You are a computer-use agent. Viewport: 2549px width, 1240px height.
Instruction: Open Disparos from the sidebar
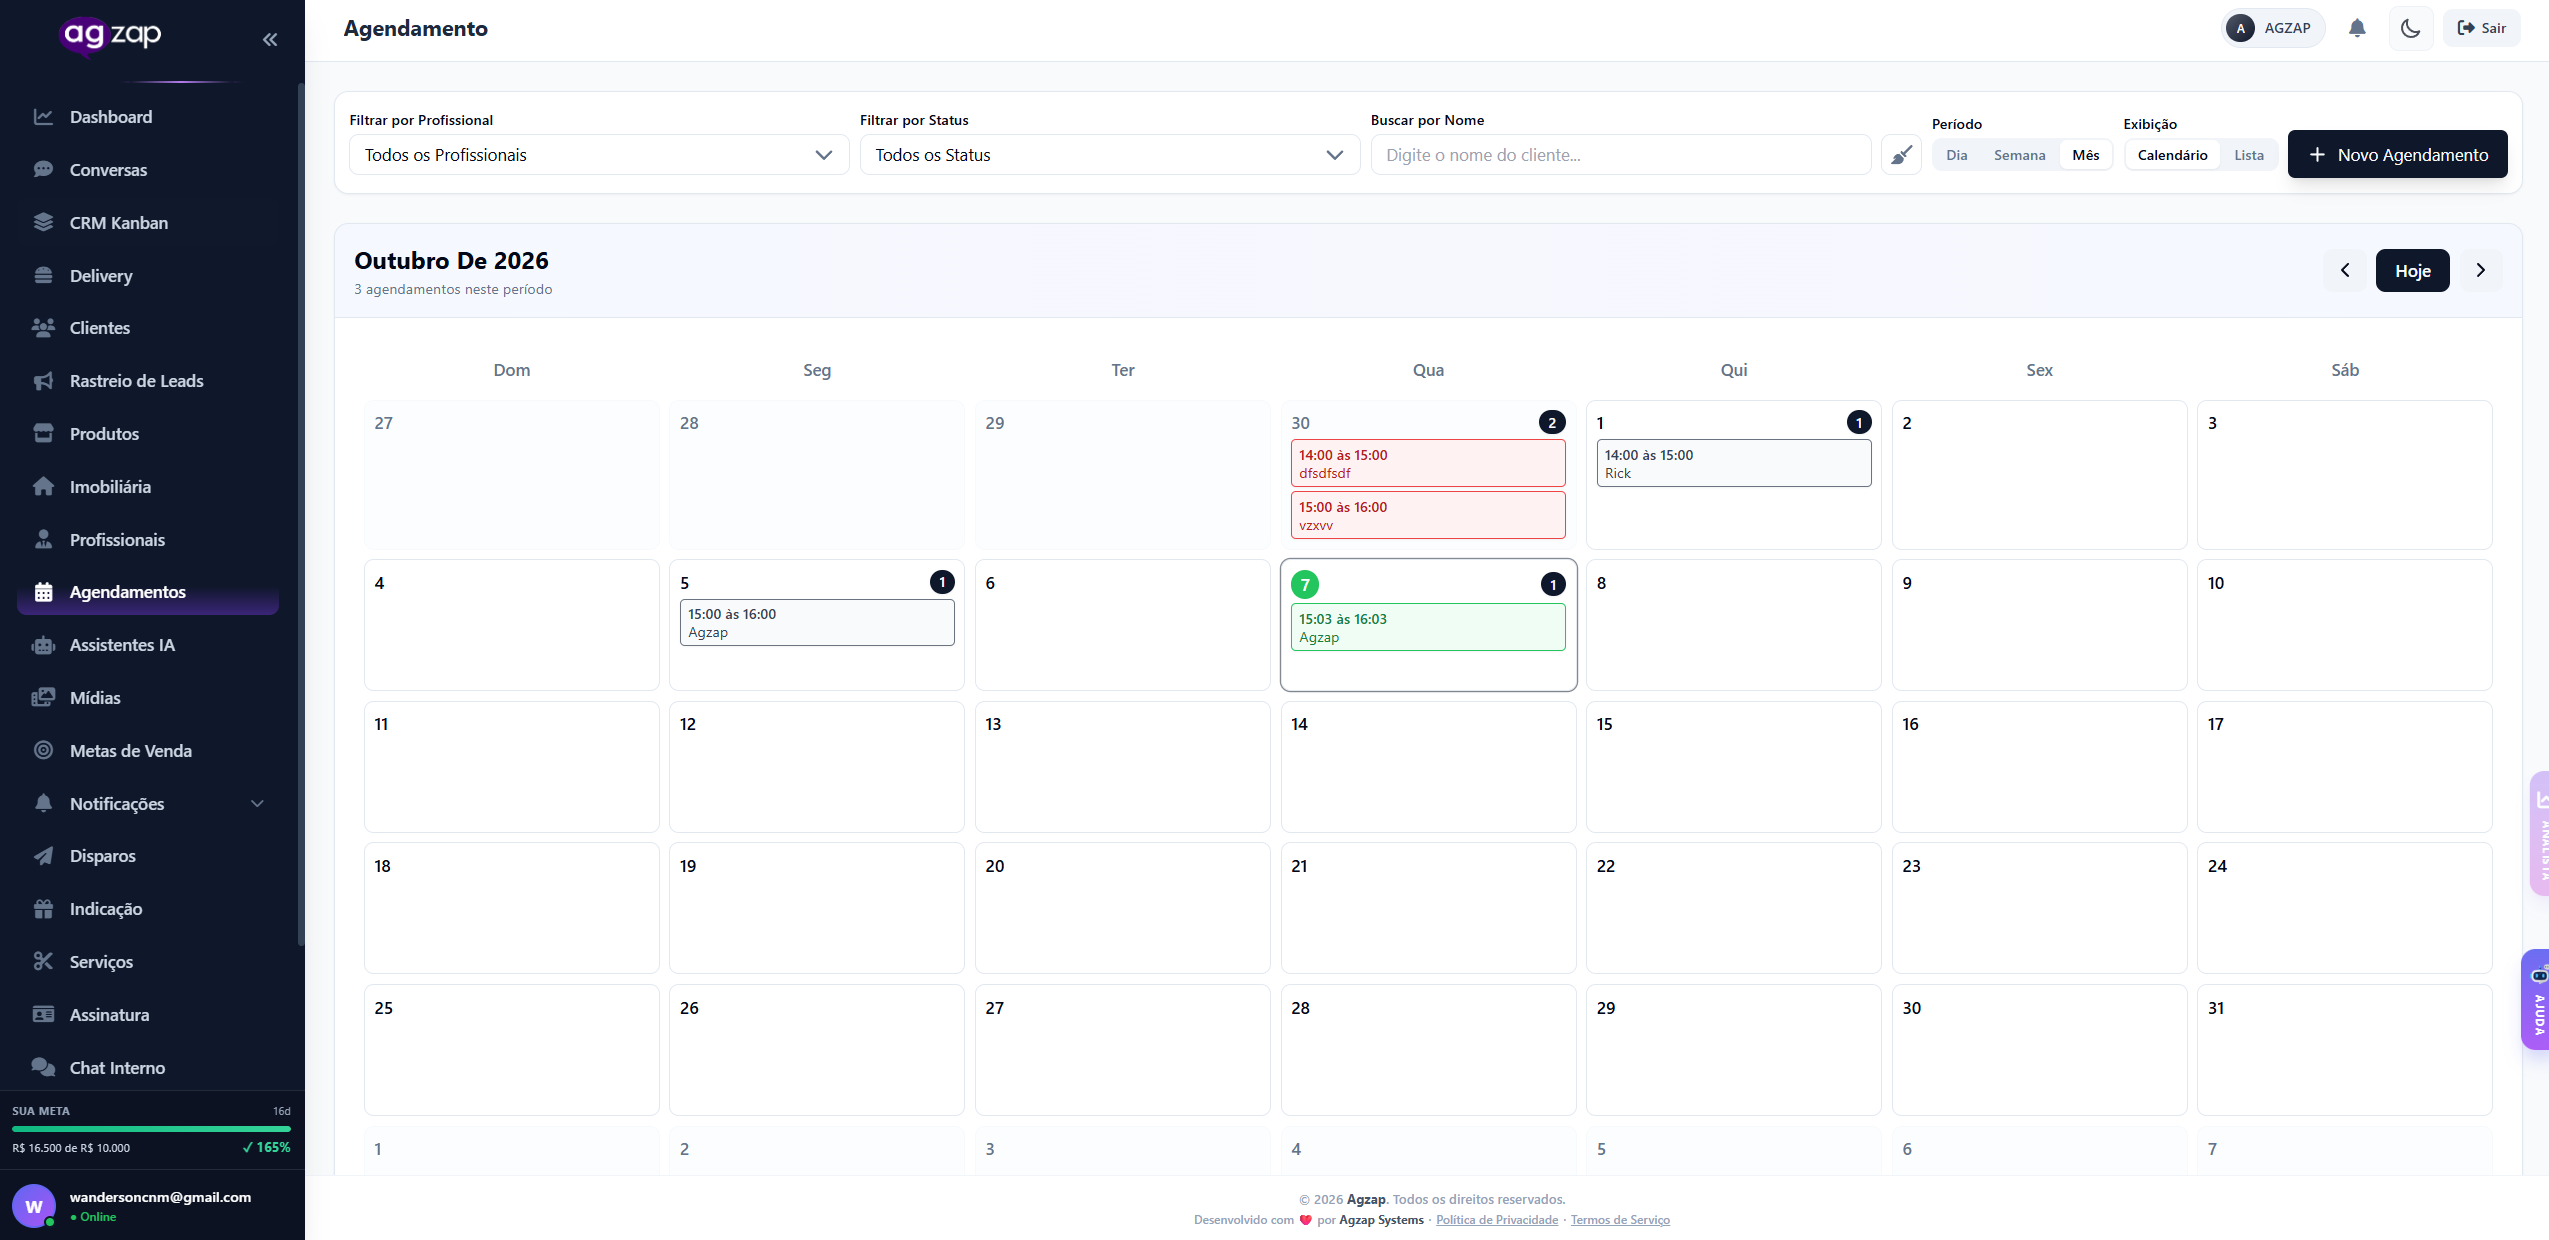tap(149, 856)
